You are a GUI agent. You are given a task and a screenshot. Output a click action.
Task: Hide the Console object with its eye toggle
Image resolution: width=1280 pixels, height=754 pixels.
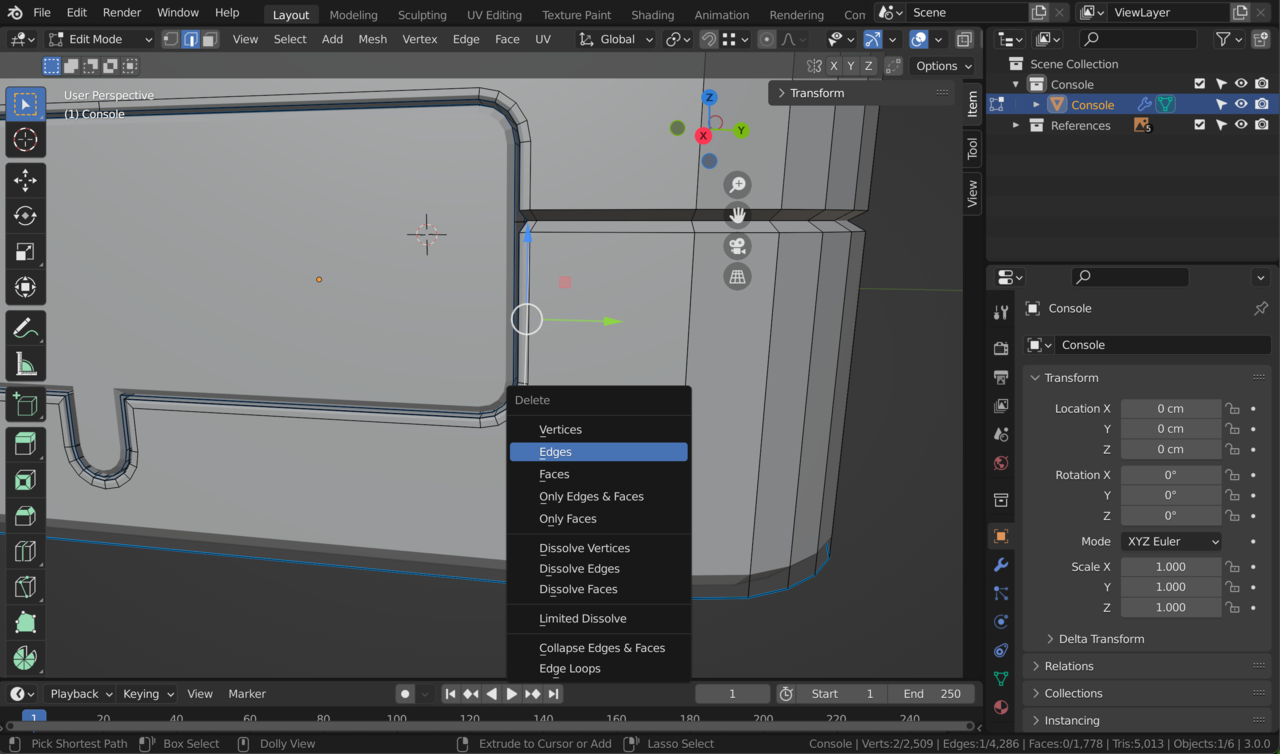(1240, 104)
